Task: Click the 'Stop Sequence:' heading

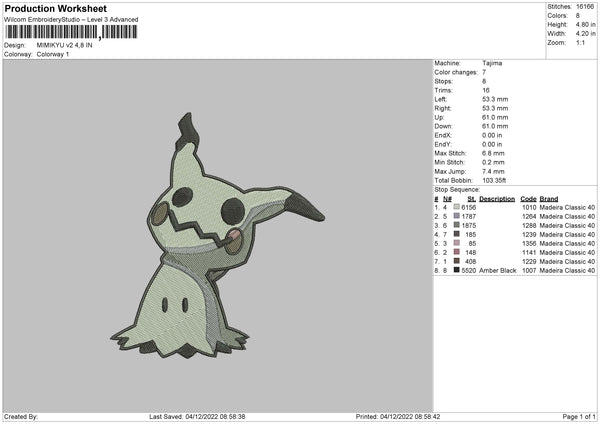Action: 457,190
